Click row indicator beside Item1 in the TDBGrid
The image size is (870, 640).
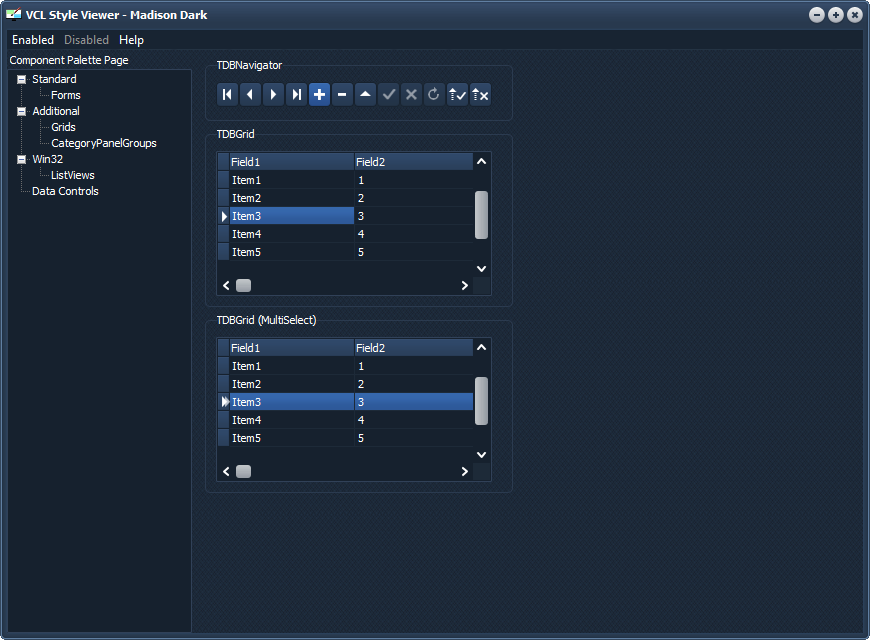(x=224, y=180)
